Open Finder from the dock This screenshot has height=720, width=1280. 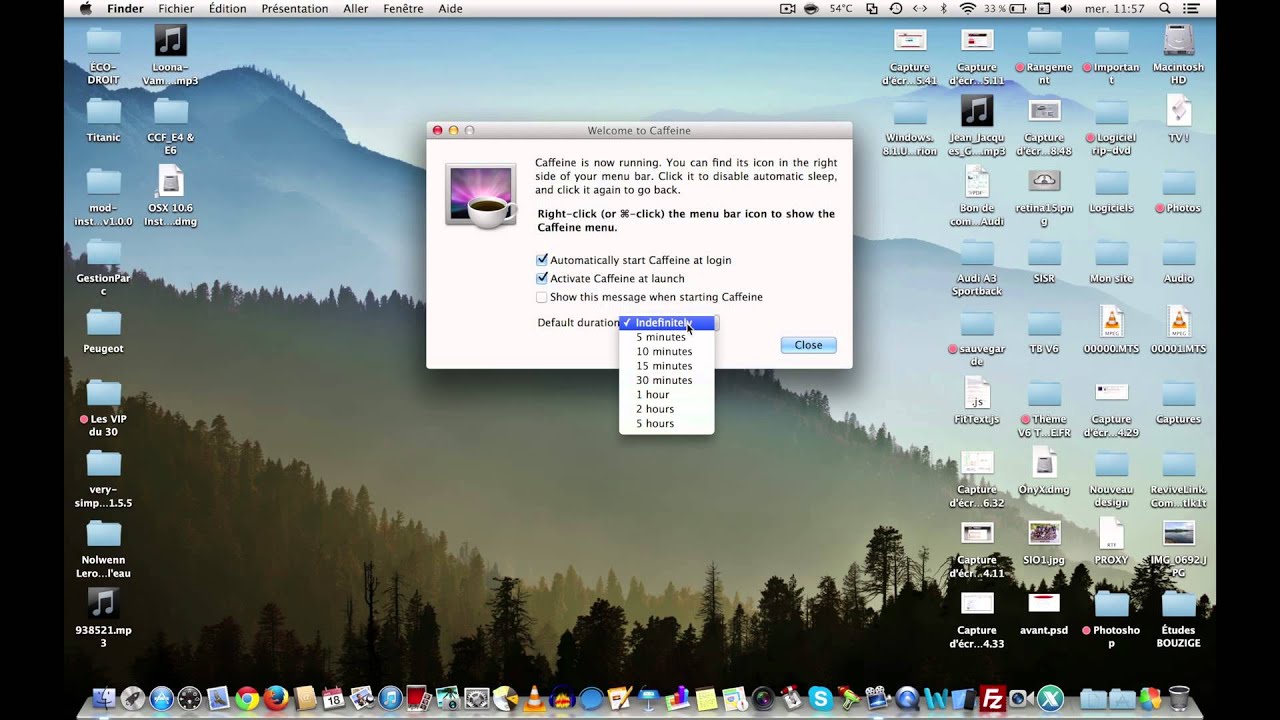103,698
